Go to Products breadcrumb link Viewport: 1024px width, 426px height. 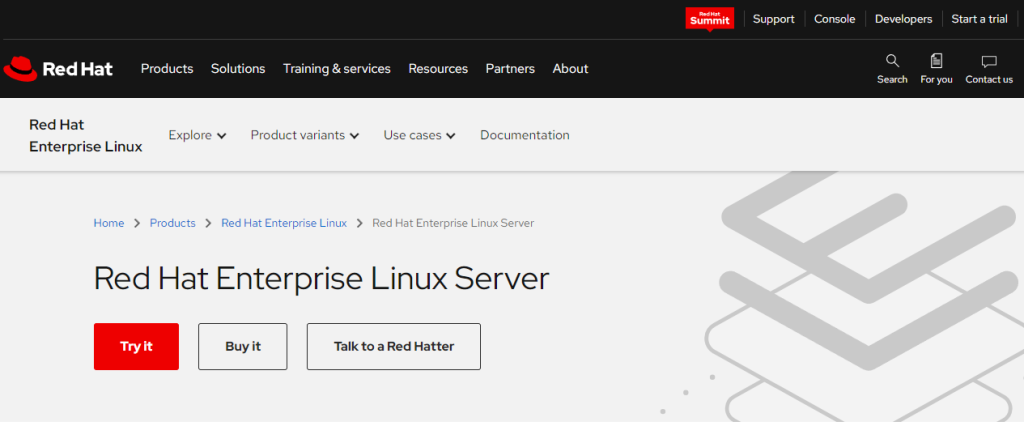pos(172,223)
